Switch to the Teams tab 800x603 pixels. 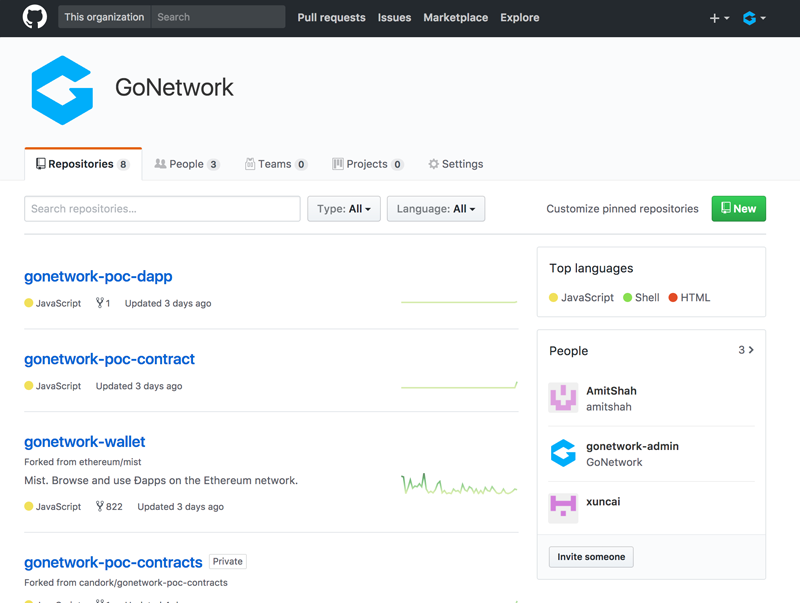click(276, 164)
